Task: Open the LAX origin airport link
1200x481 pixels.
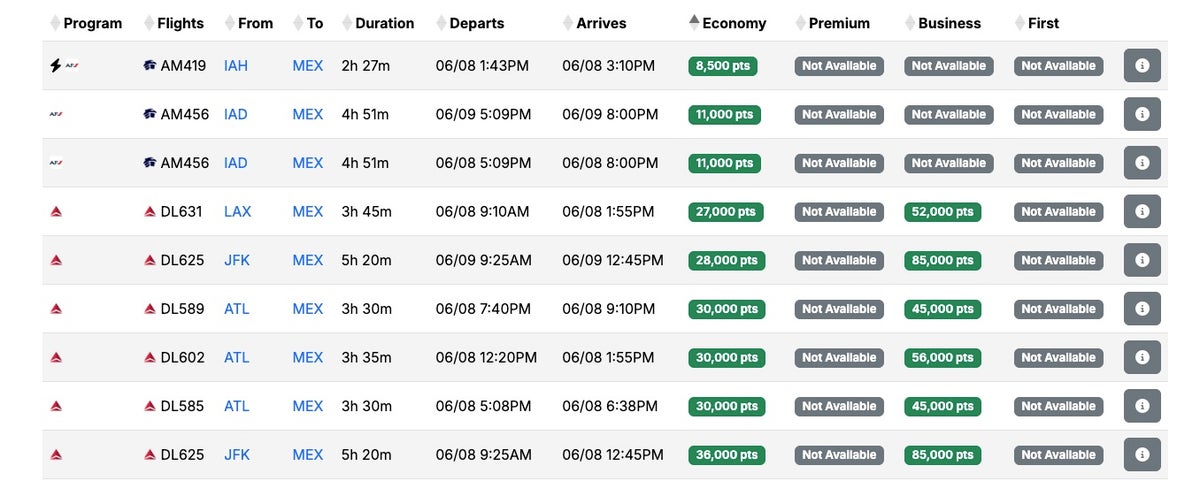Action: click(238, 212)
